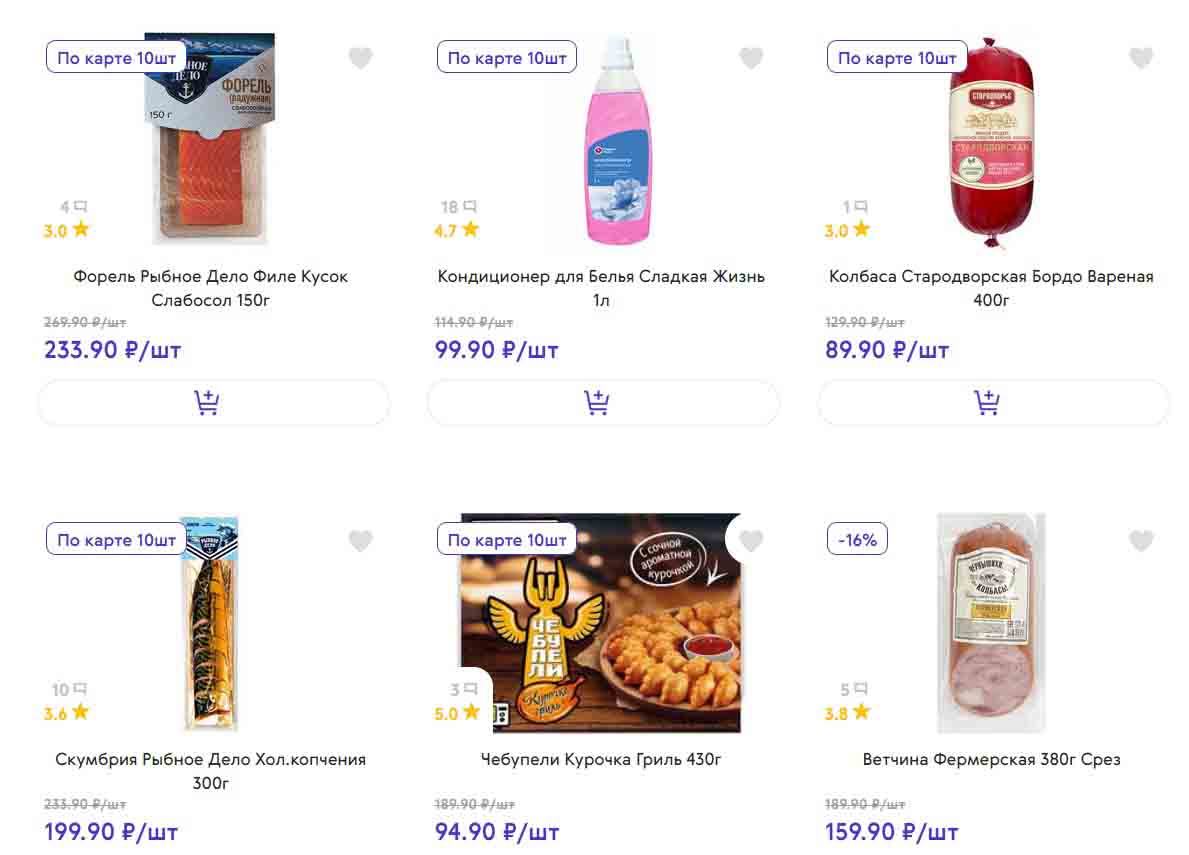Open Чебупели Курочка Гриль 430г title
The width and height of the screenshot is (1189, 855).
601,760
